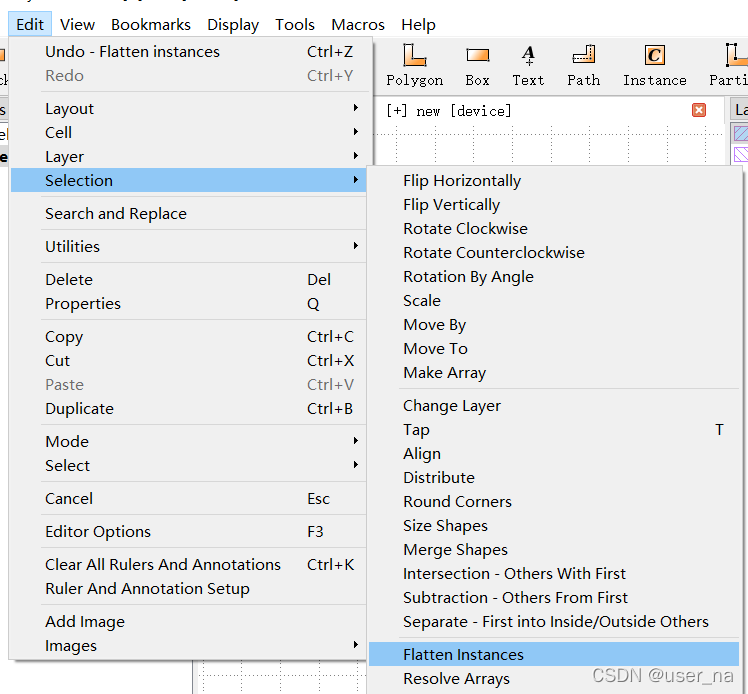Choose Cut in Edit menu
Viewport: 748px width, 694px height.
(x=188, y=360)
